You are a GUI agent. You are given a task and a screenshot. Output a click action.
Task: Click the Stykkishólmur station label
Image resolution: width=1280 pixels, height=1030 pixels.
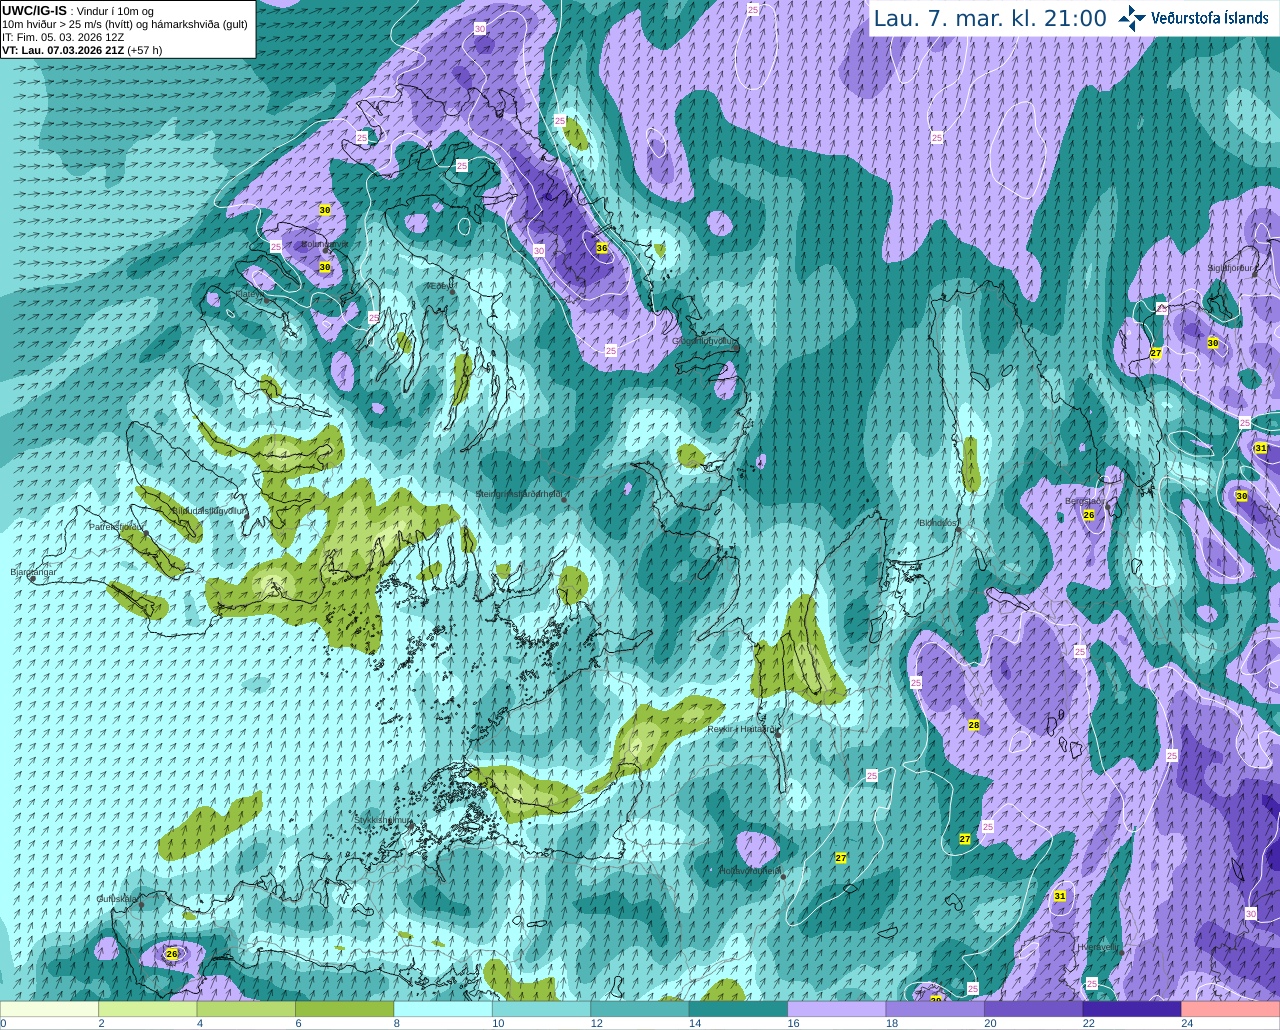click(383, 820)
